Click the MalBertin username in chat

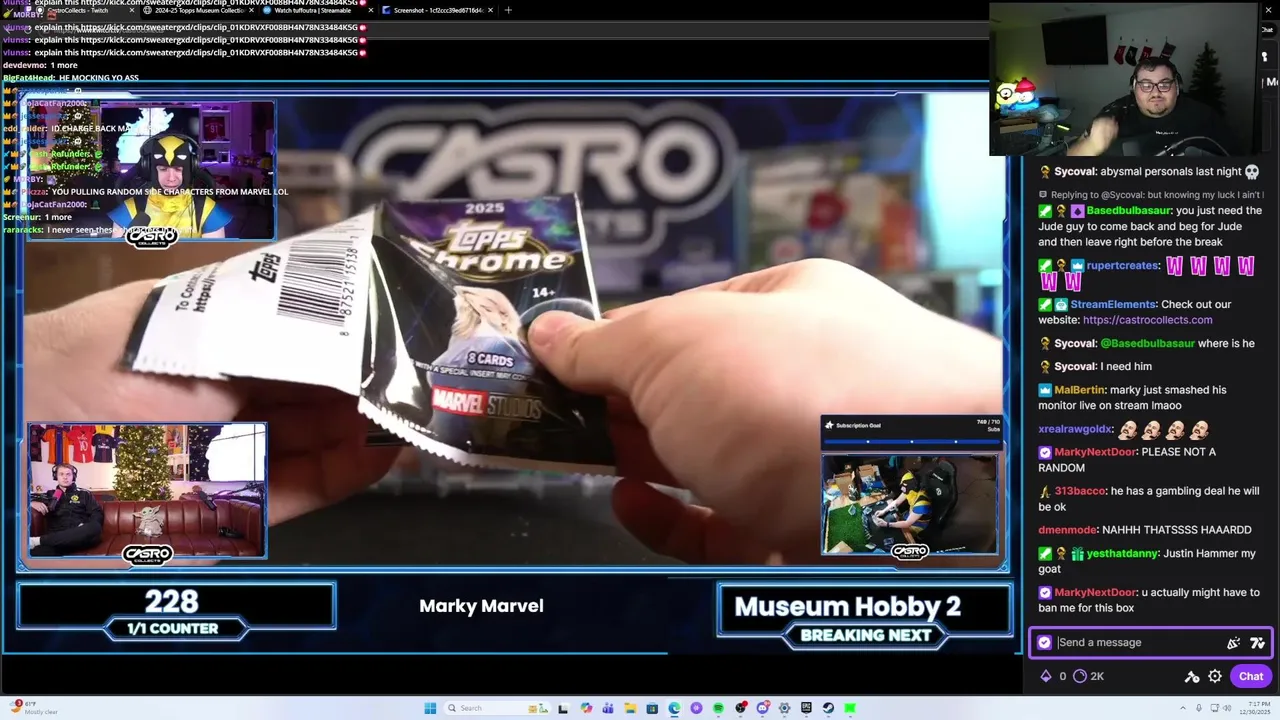[x=1079, y=389]
